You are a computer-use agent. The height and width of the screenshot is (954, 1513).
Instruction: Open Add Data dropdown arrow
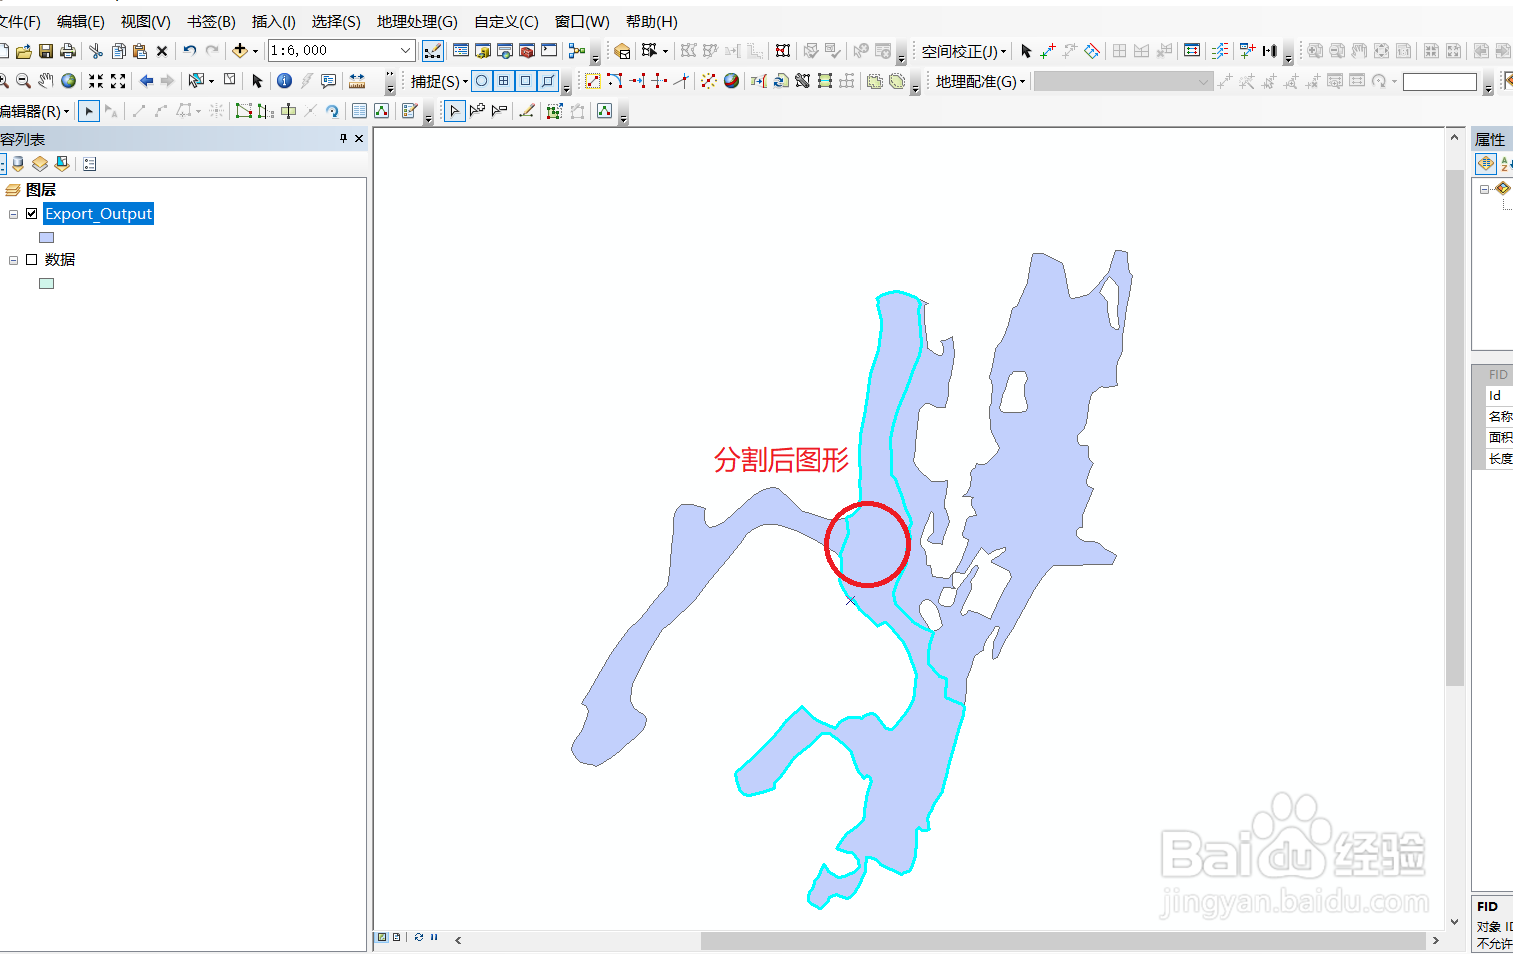click(255, 51)
